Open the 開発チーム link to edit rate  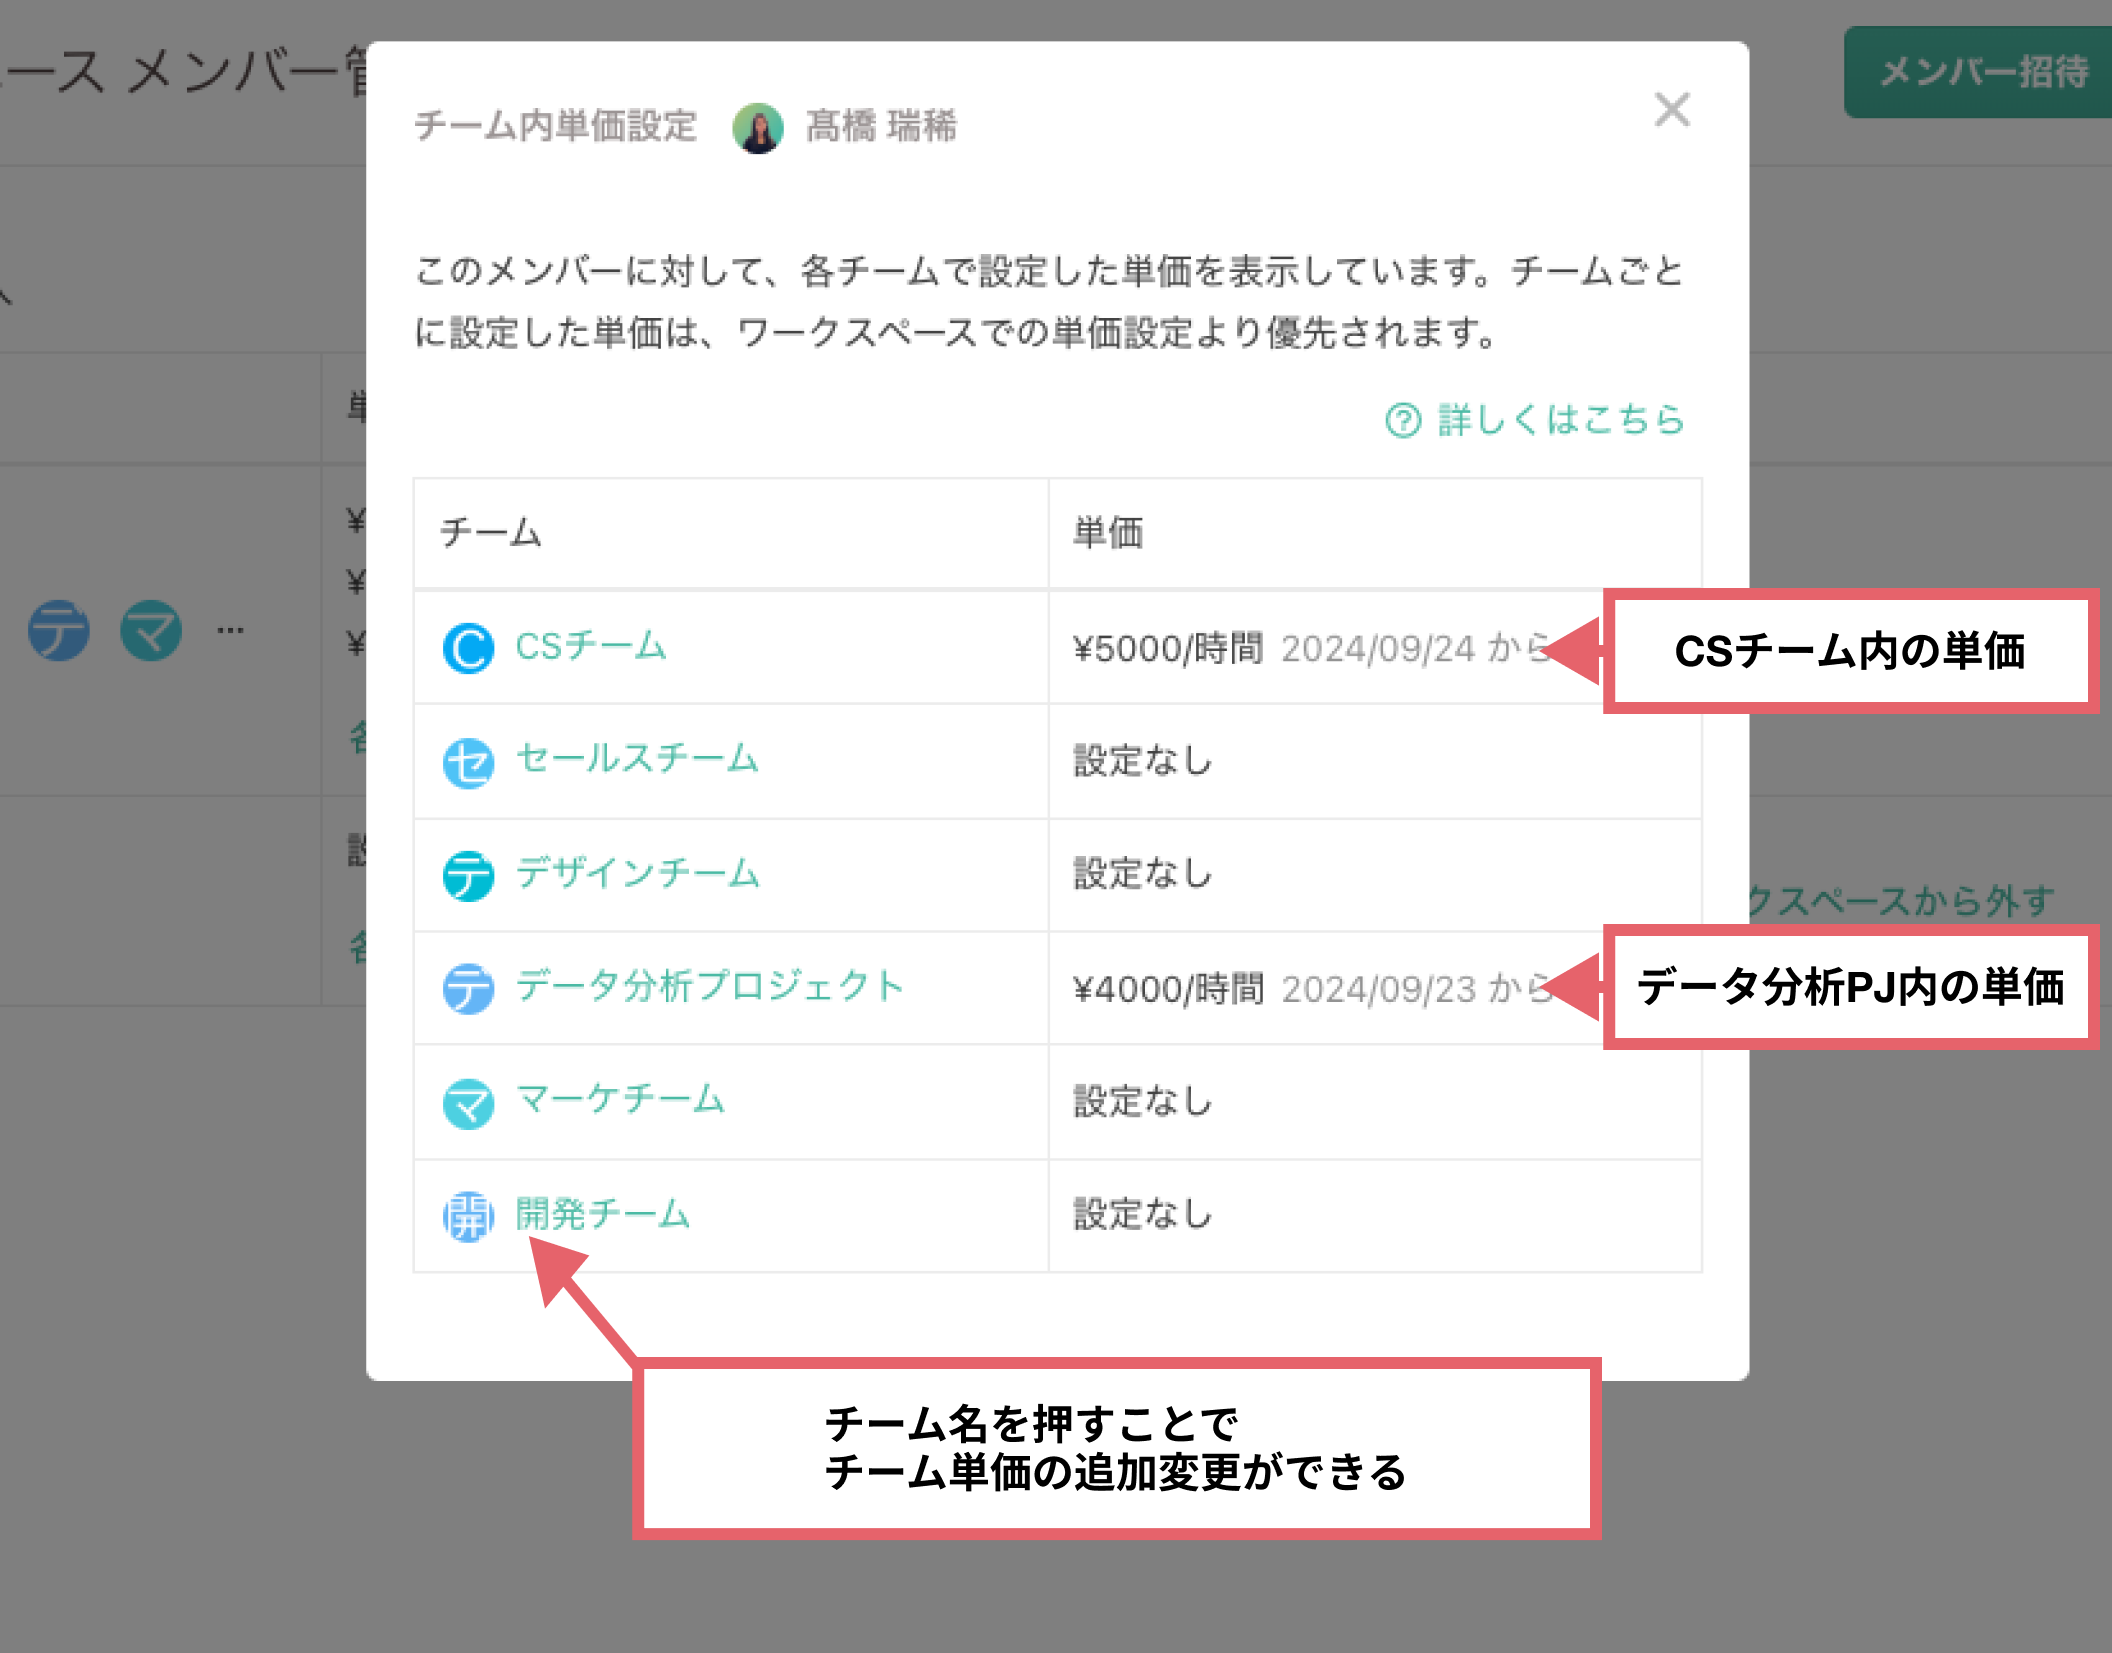(602, 1213)
